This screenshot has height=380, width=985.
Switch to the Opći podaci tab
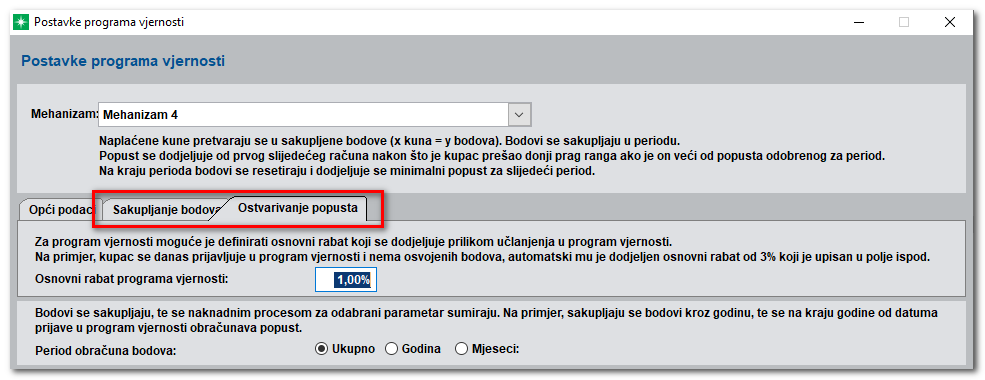click(x=61, y=210)
